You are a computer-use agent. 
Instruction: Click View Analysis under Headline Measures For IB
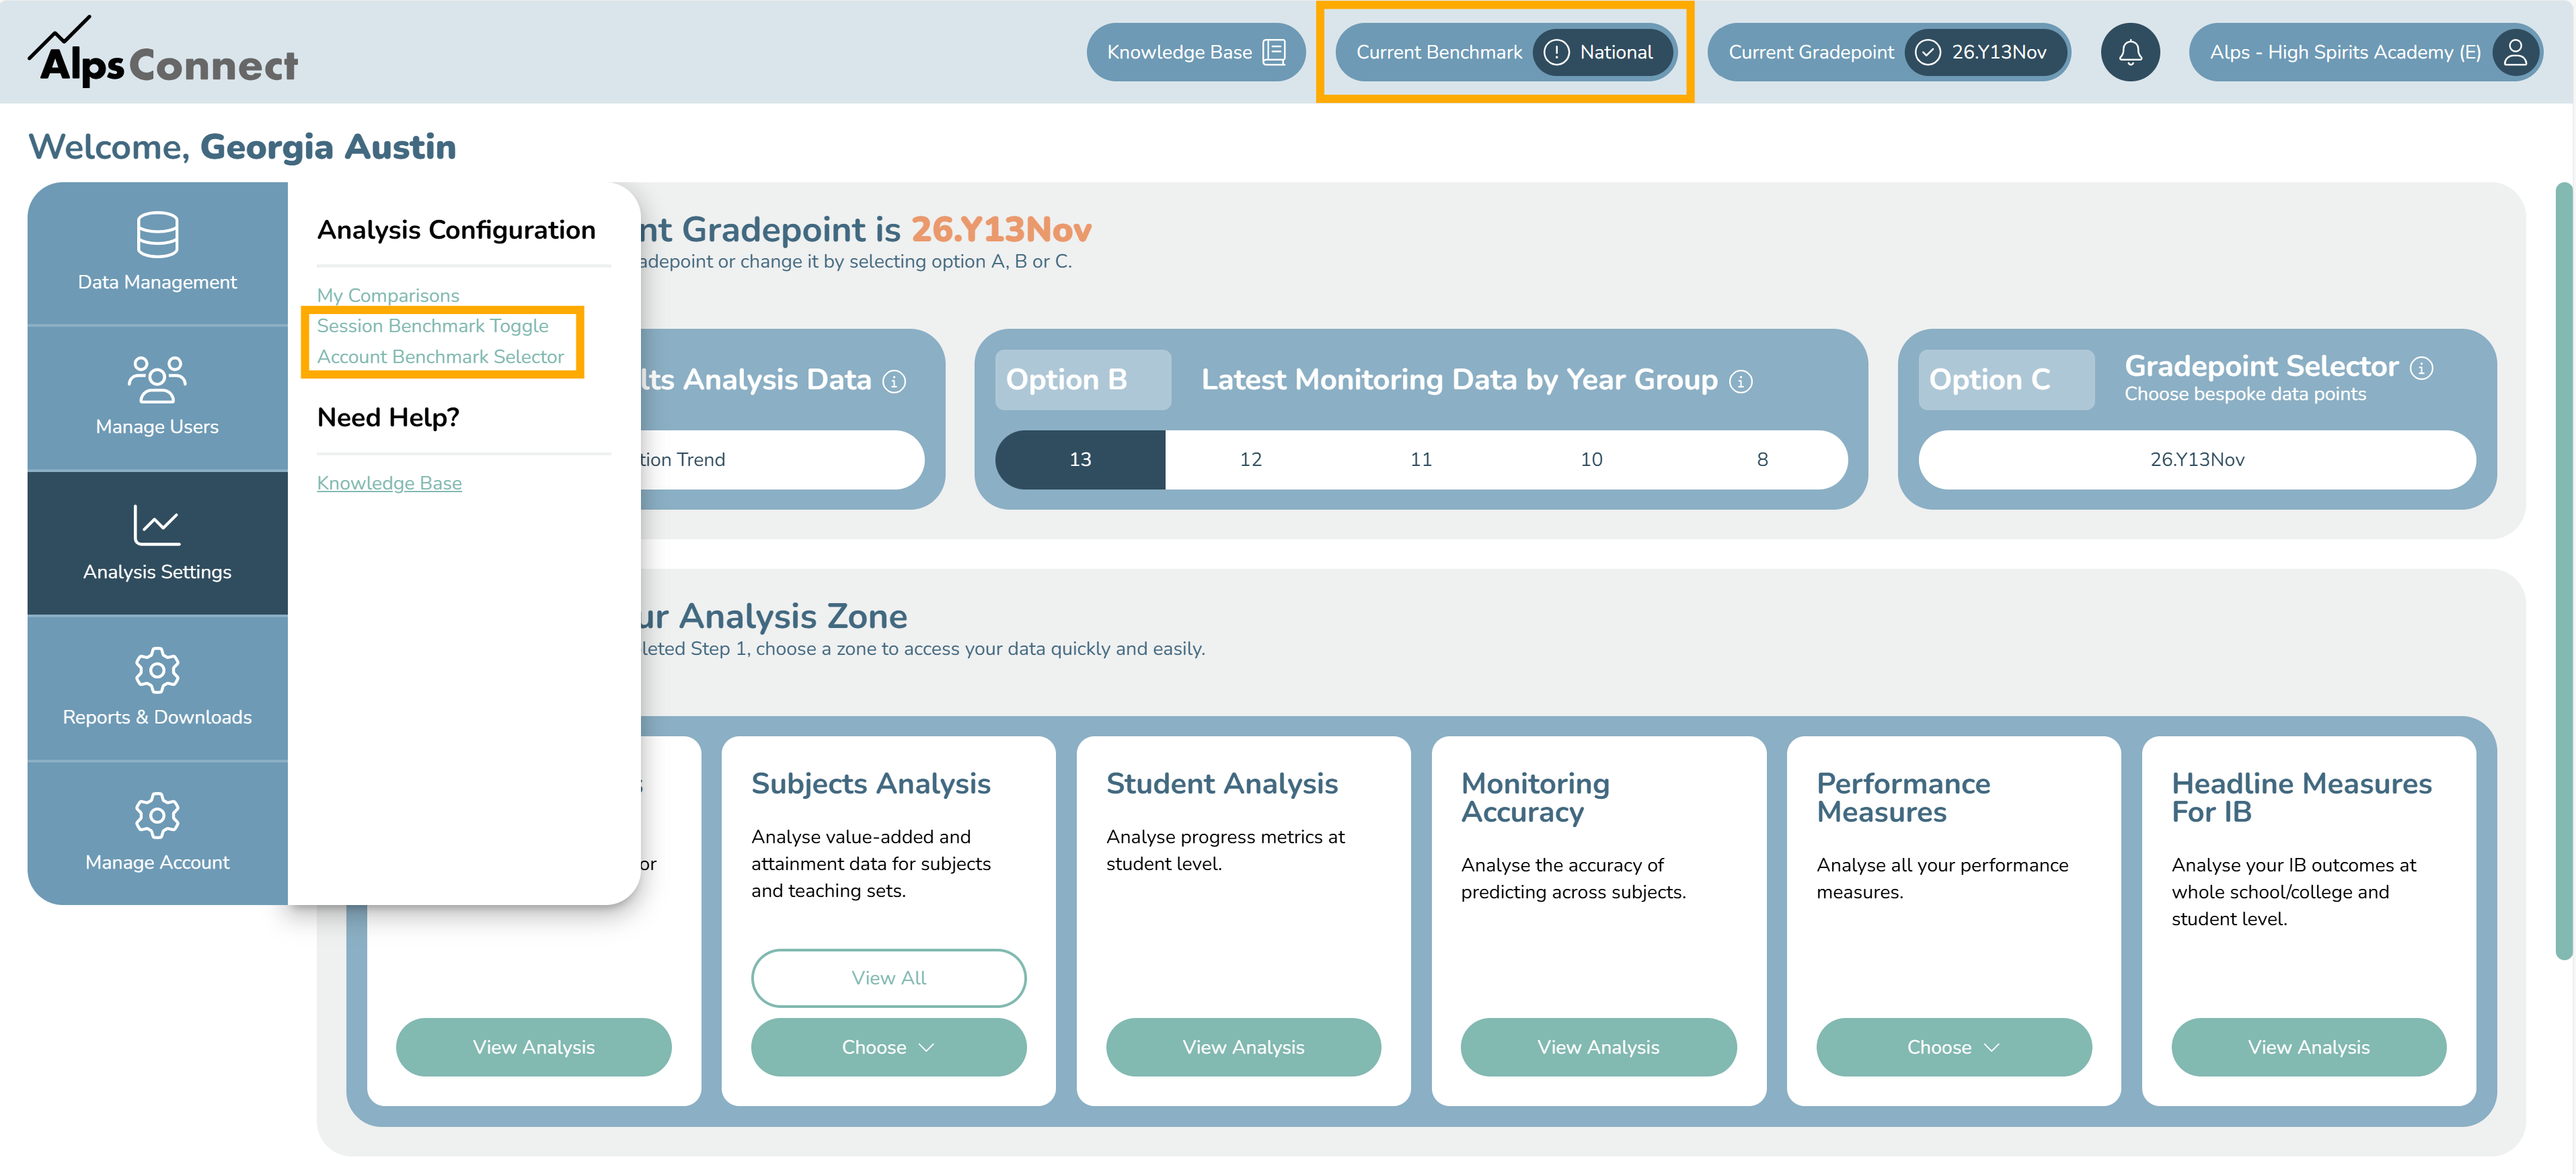[x=2308, y=1047]
